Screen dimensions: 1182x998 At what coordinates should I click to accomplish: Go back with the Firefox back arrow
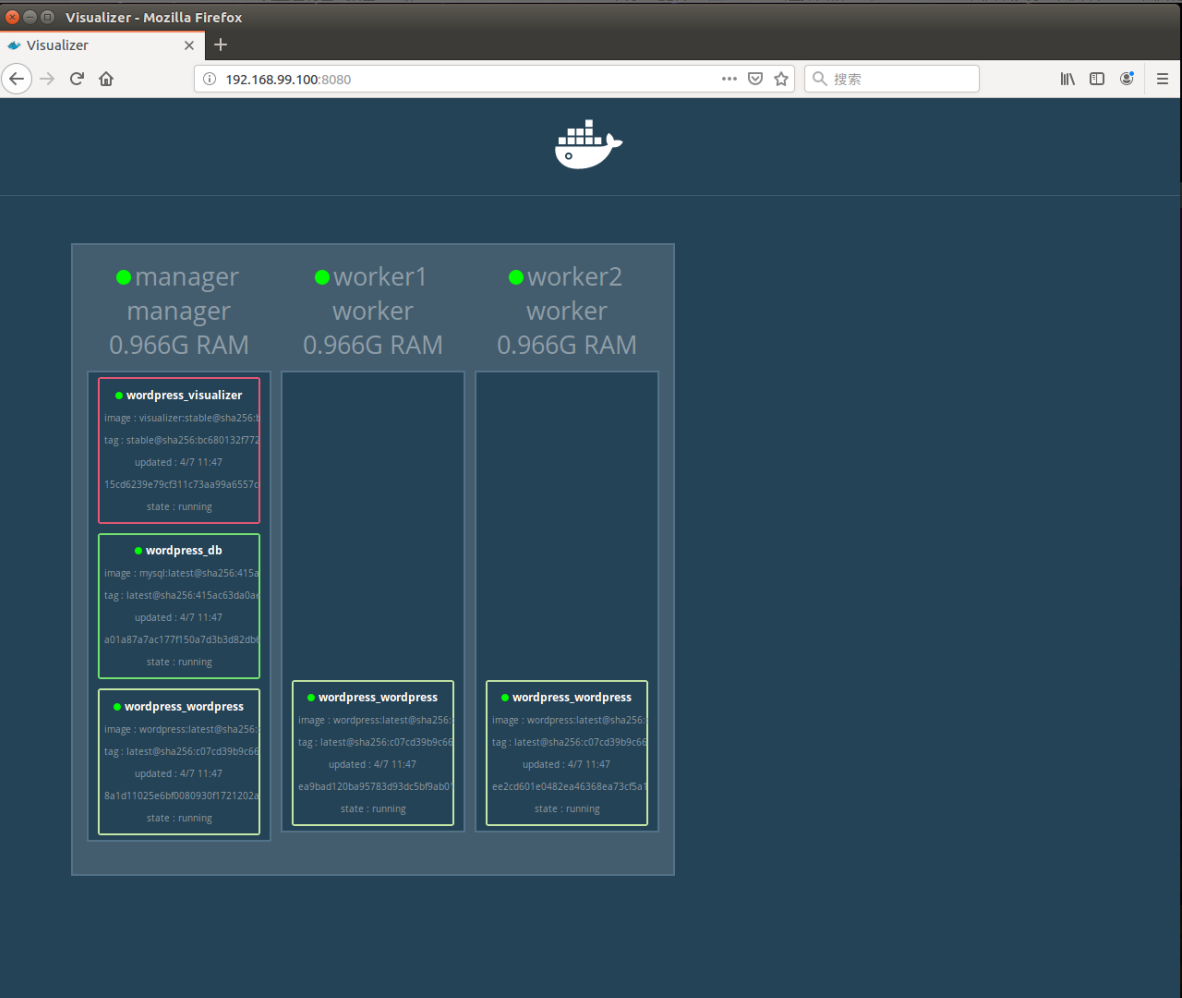pyautogui.click(x=17, y=78)
